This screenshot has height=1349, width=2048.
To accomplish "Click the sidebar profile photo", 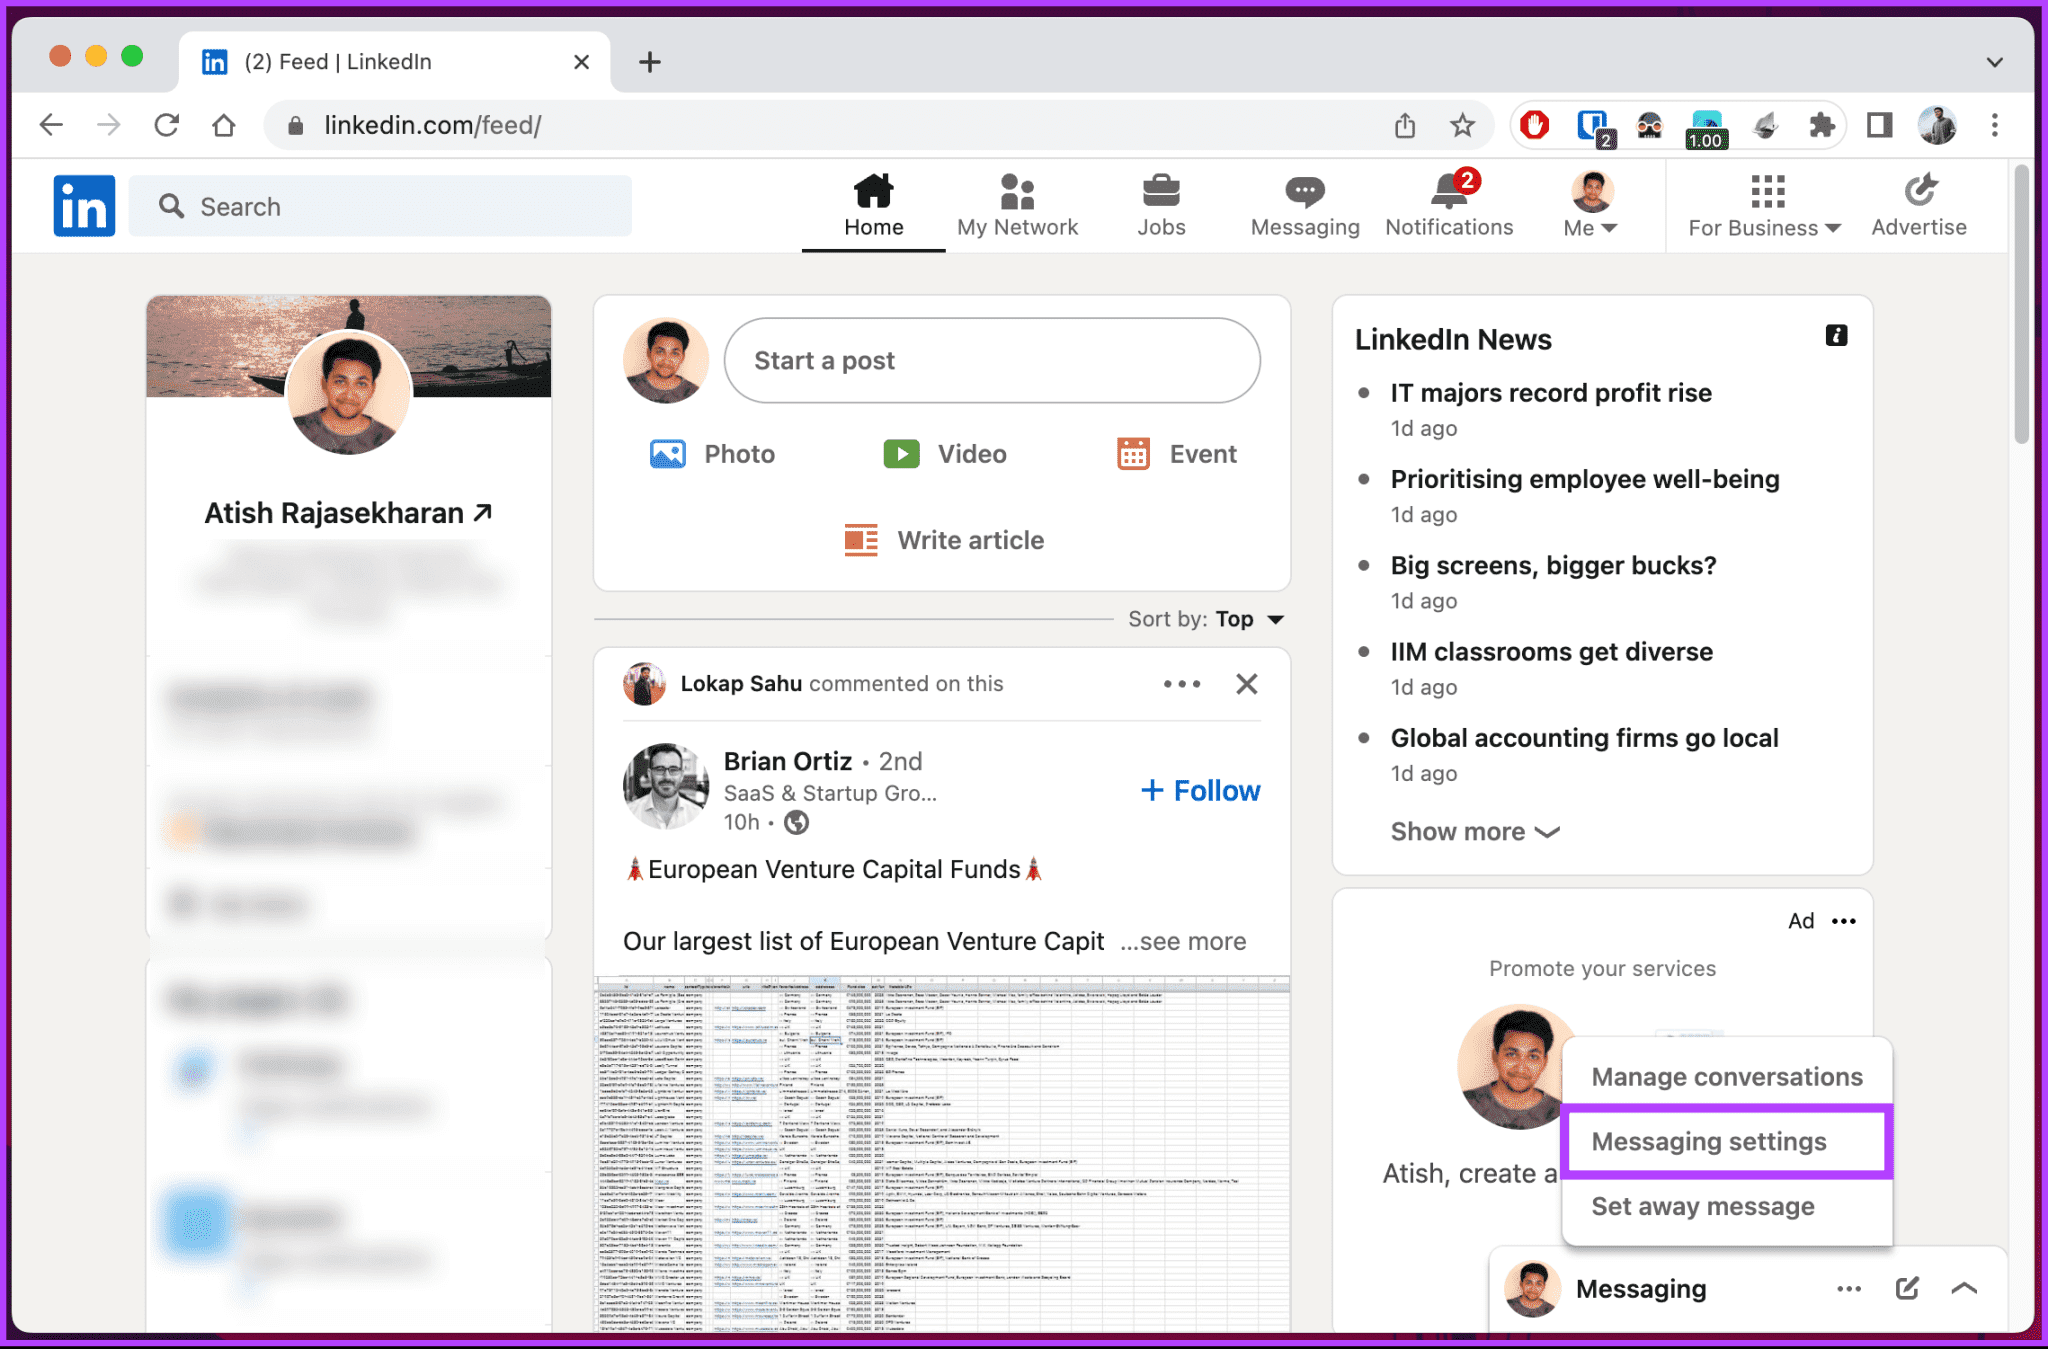I will 348,393.
